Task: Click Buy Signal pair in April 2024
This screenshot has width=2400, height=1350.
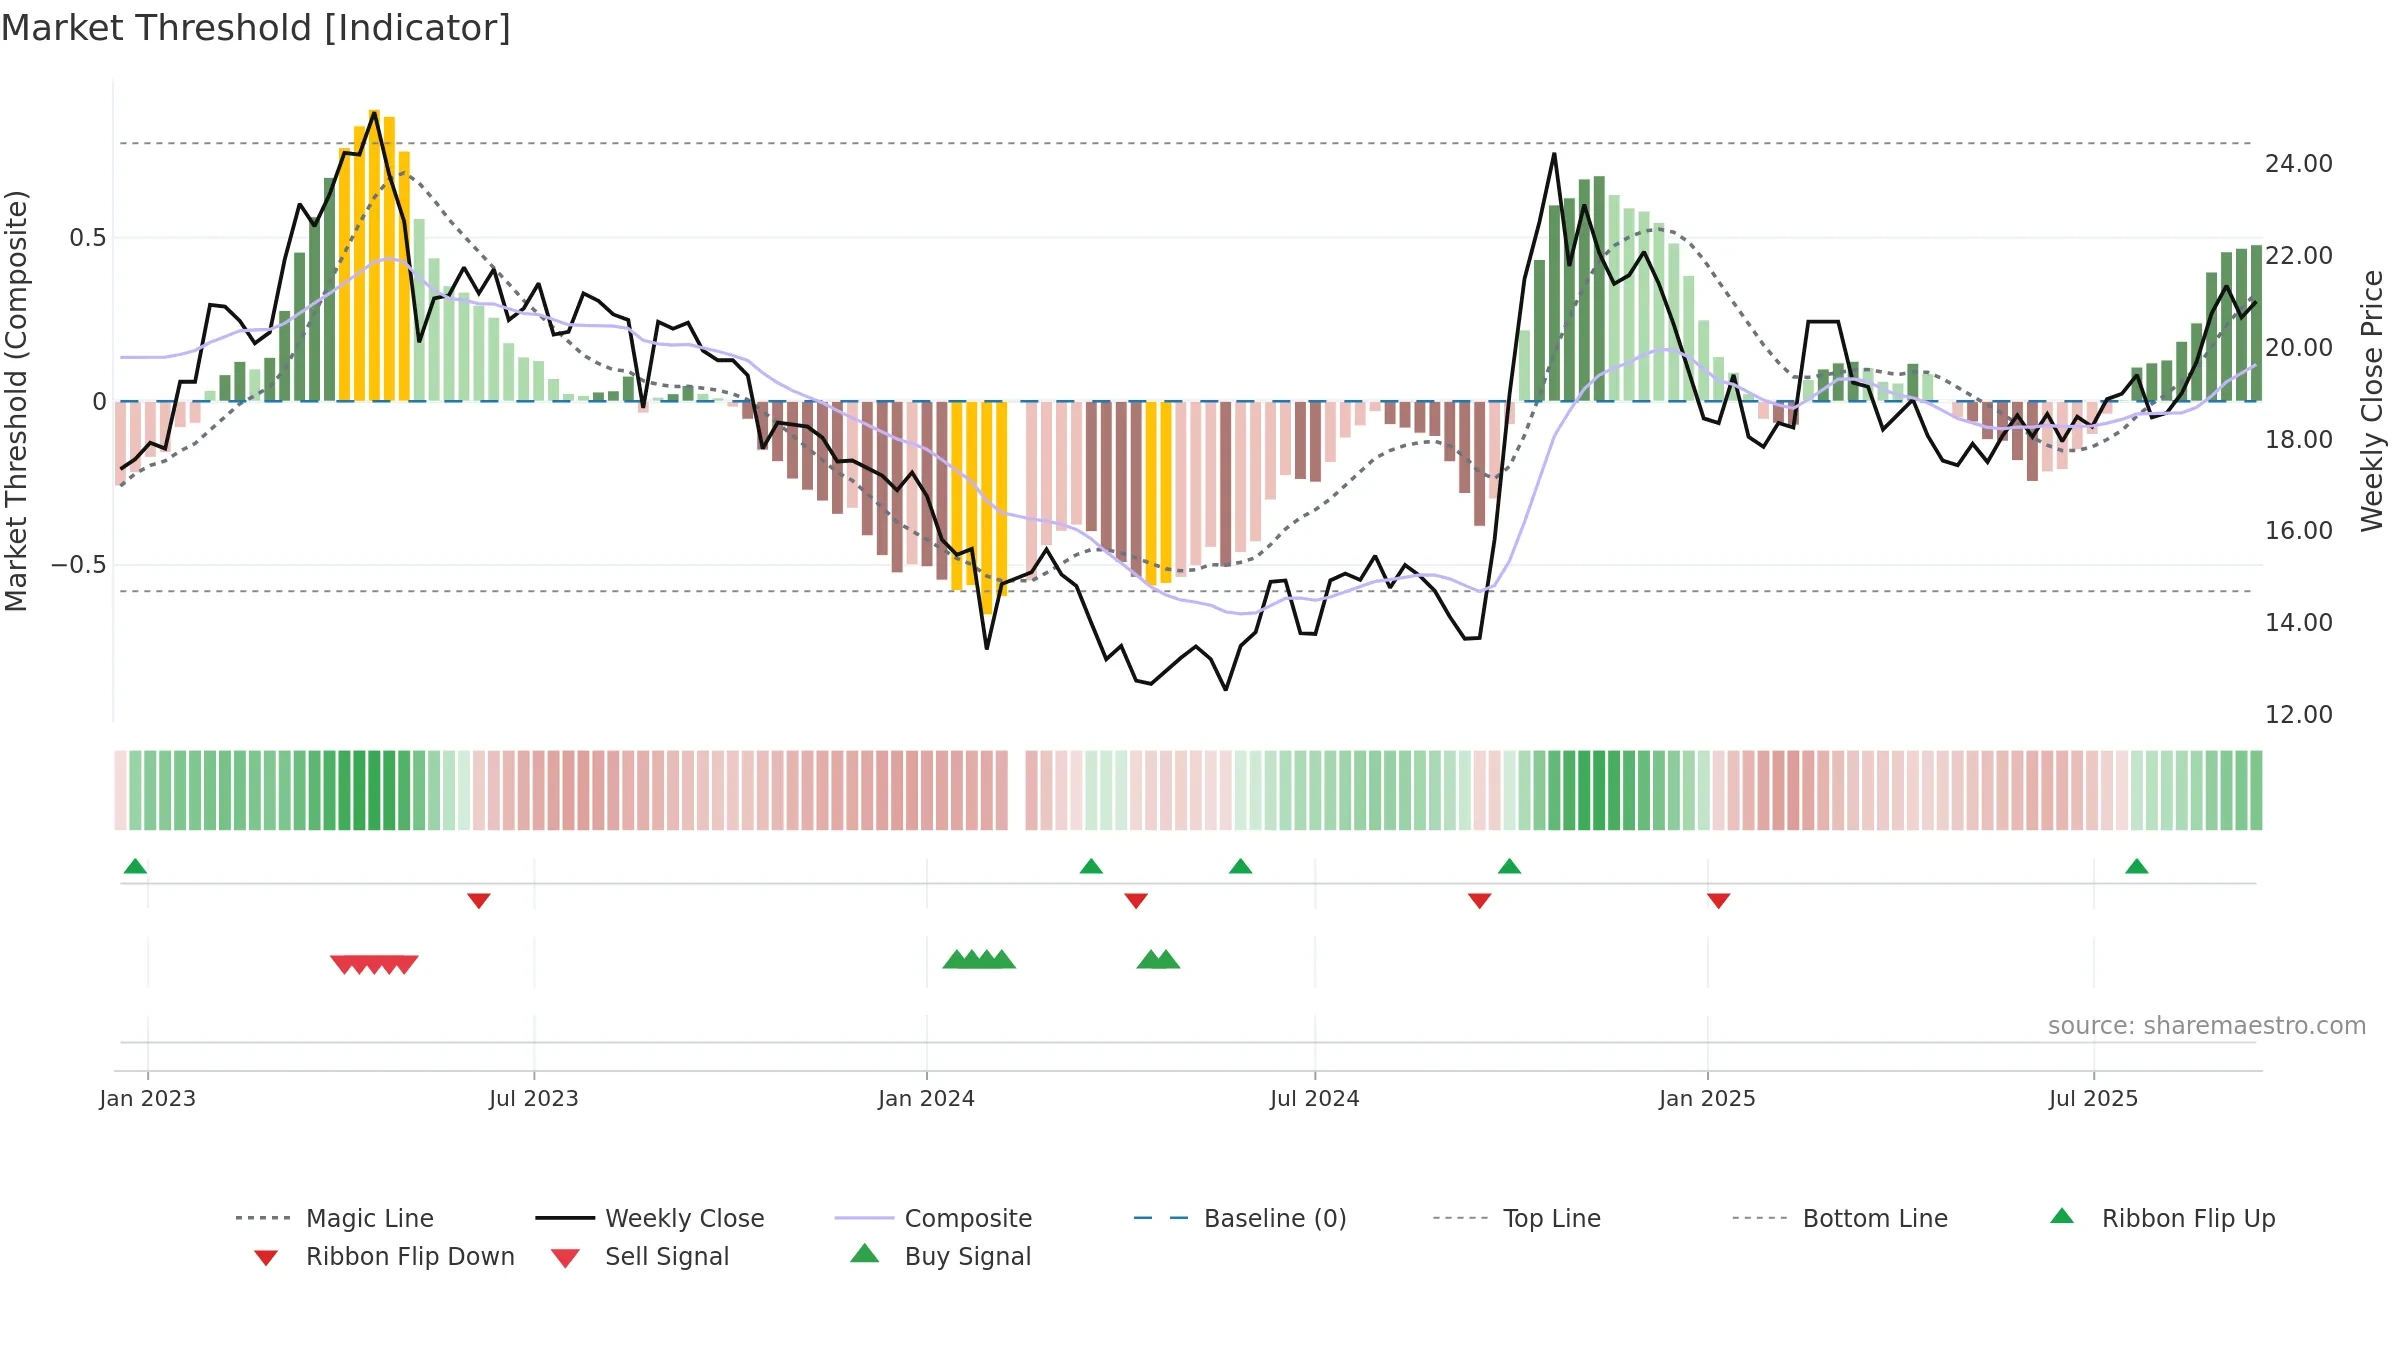Action: [x=1158, y=959]
